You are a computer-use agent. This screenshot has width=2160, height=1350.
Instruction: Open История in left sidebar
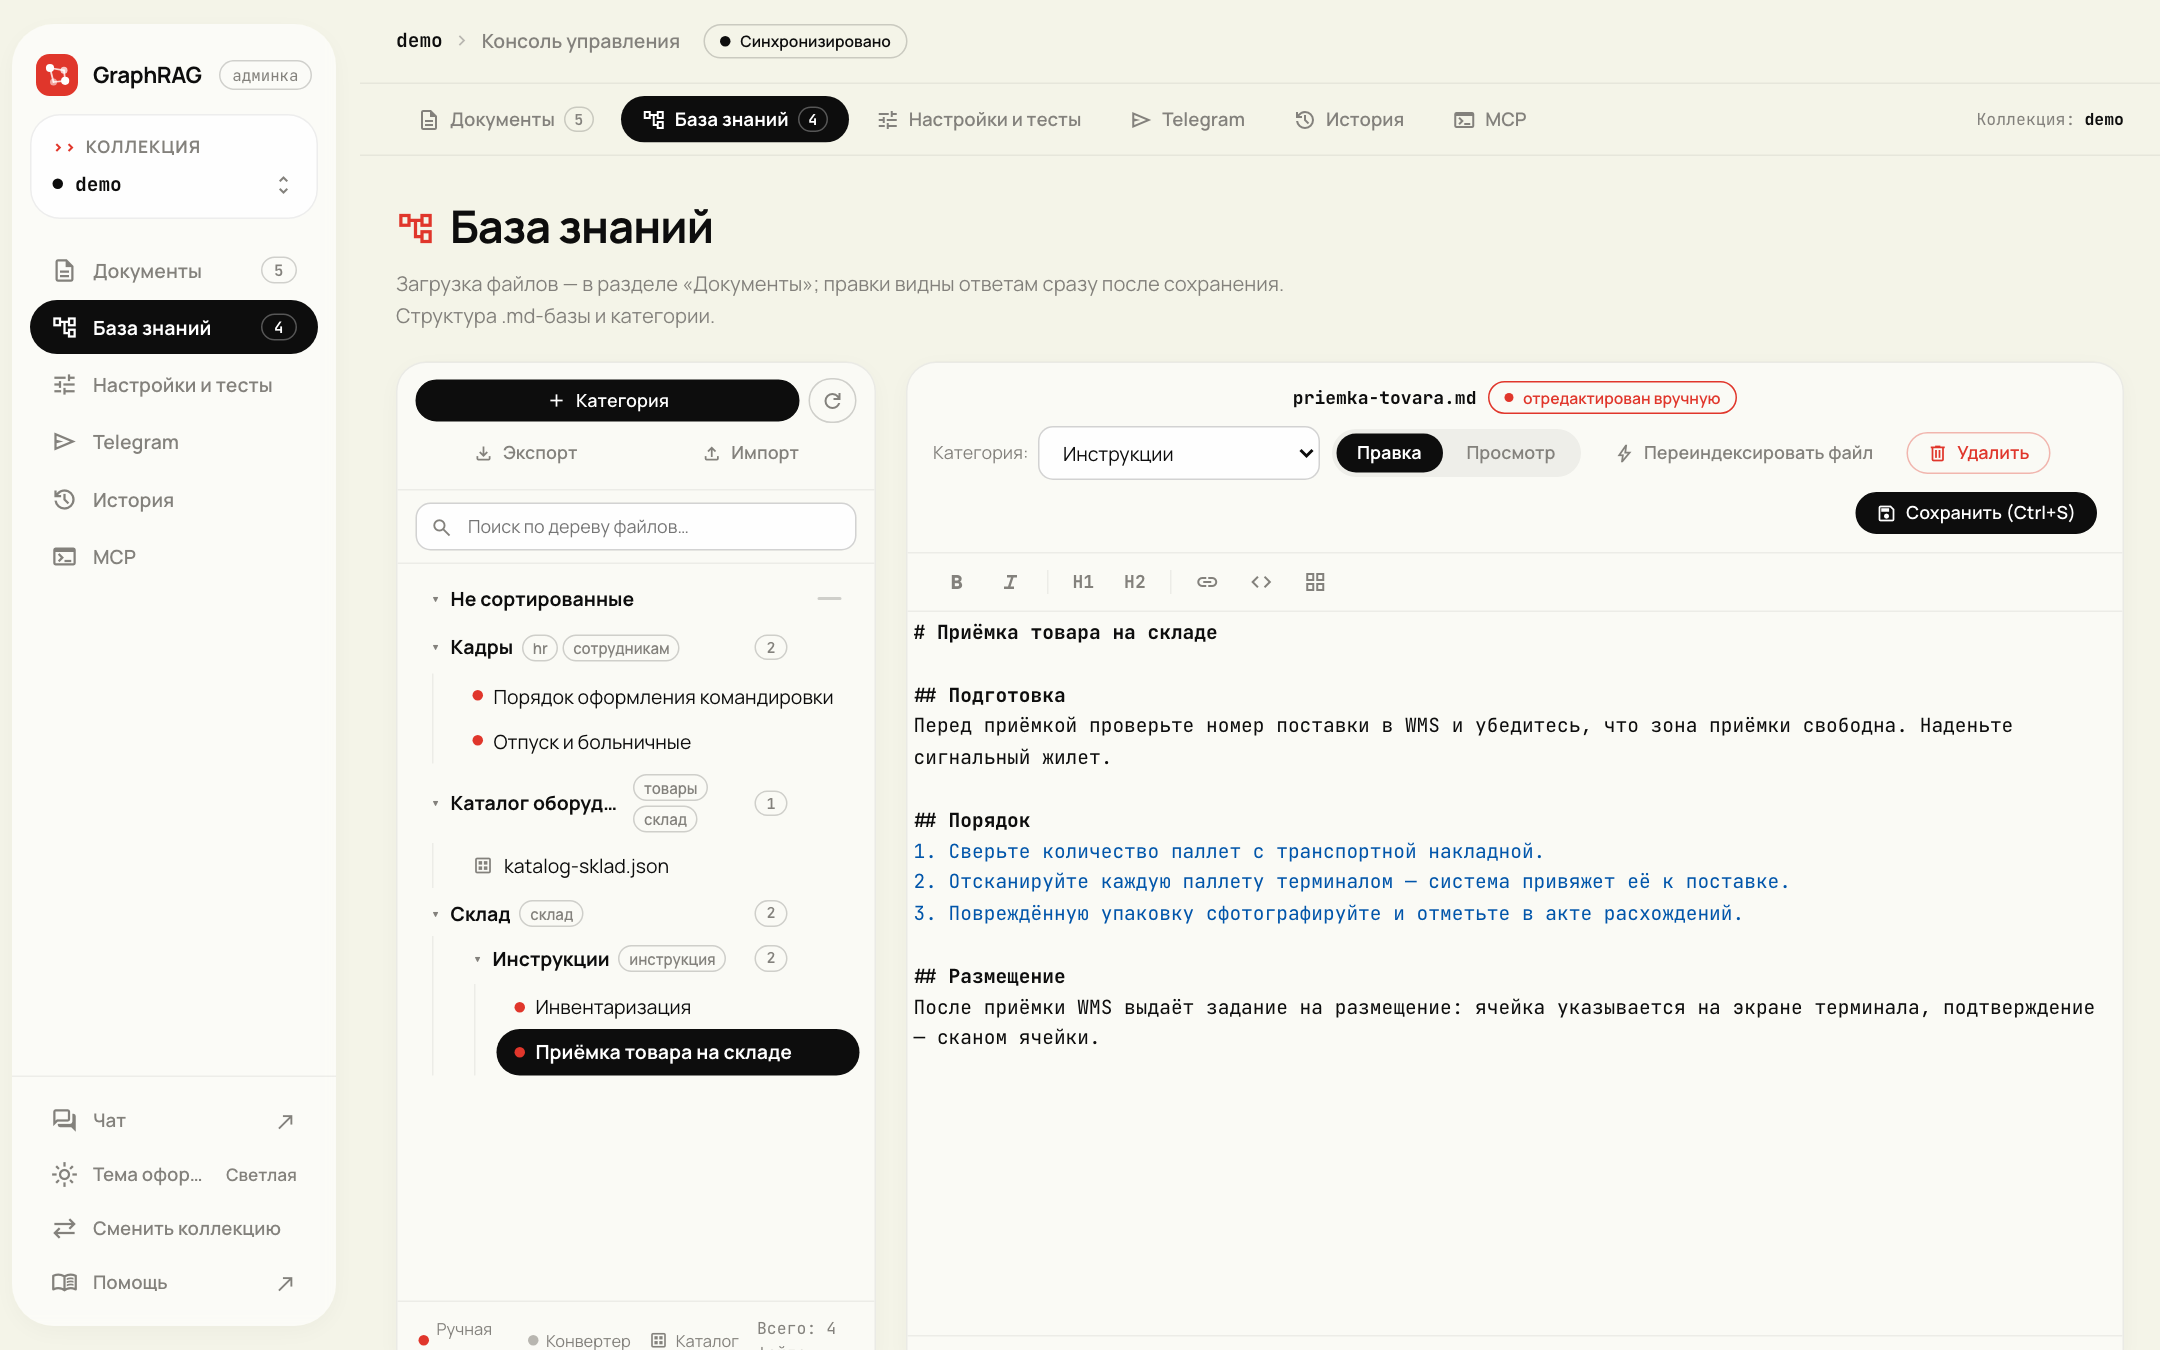pos(174,500)
